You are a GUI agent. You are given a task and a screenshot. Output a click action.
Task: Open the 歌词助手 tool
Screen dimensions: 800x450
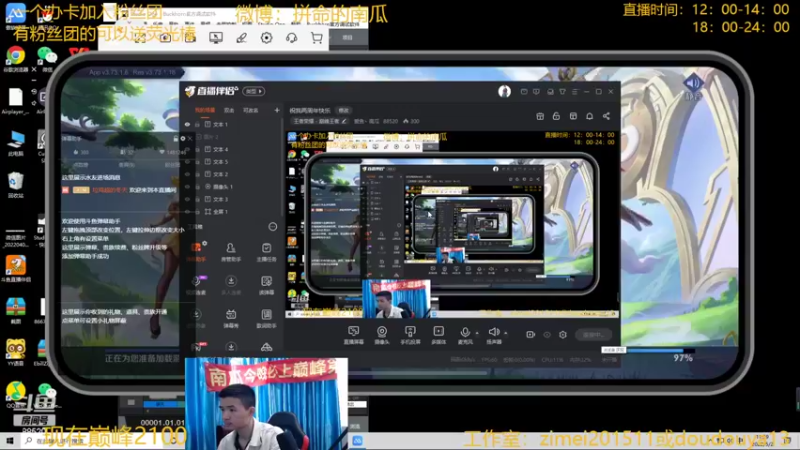click(x=266, y=318)
